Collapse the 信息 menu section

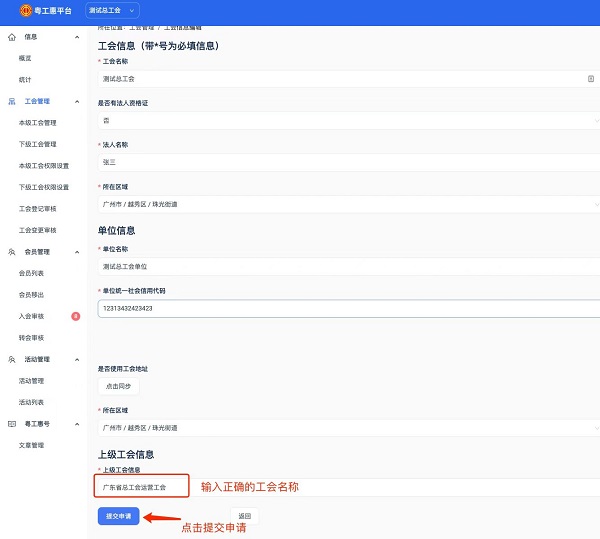point(77,37)
